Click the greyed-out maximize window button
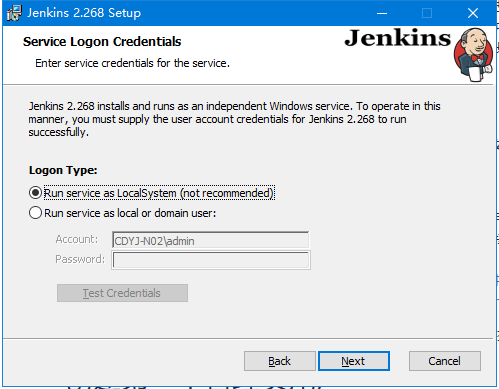The height and width of the screenshot is (389, 499). 427,13
